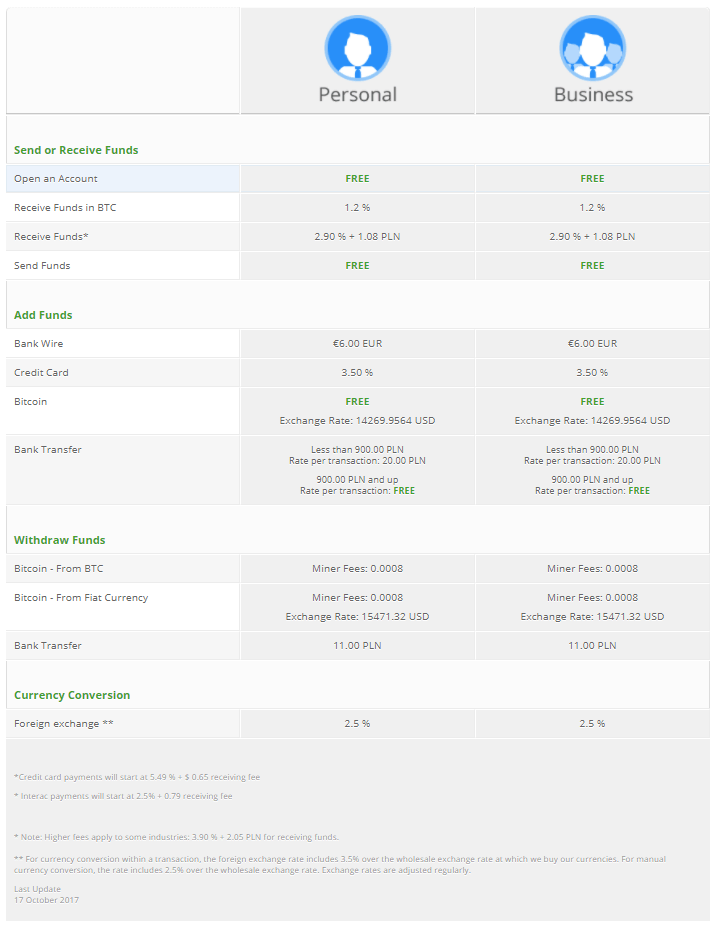Select the Business column heading text

pyautogui.click(x=593, y=95)
